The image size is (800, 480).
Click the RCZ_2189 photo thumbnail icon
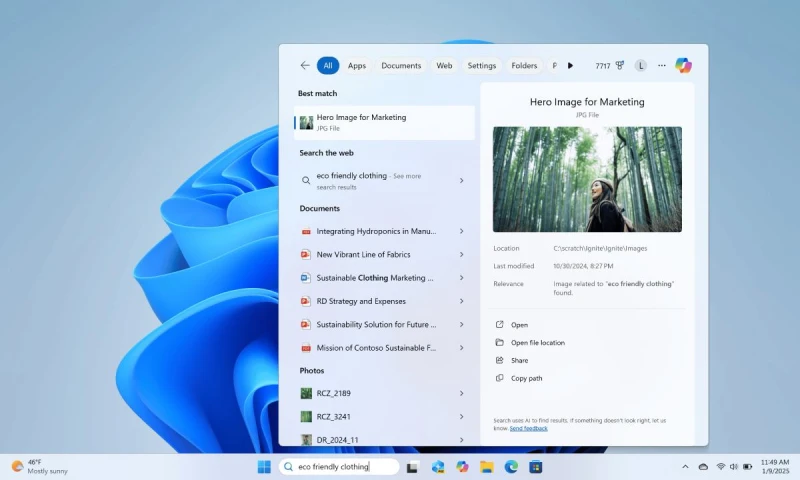click(306, 393)
